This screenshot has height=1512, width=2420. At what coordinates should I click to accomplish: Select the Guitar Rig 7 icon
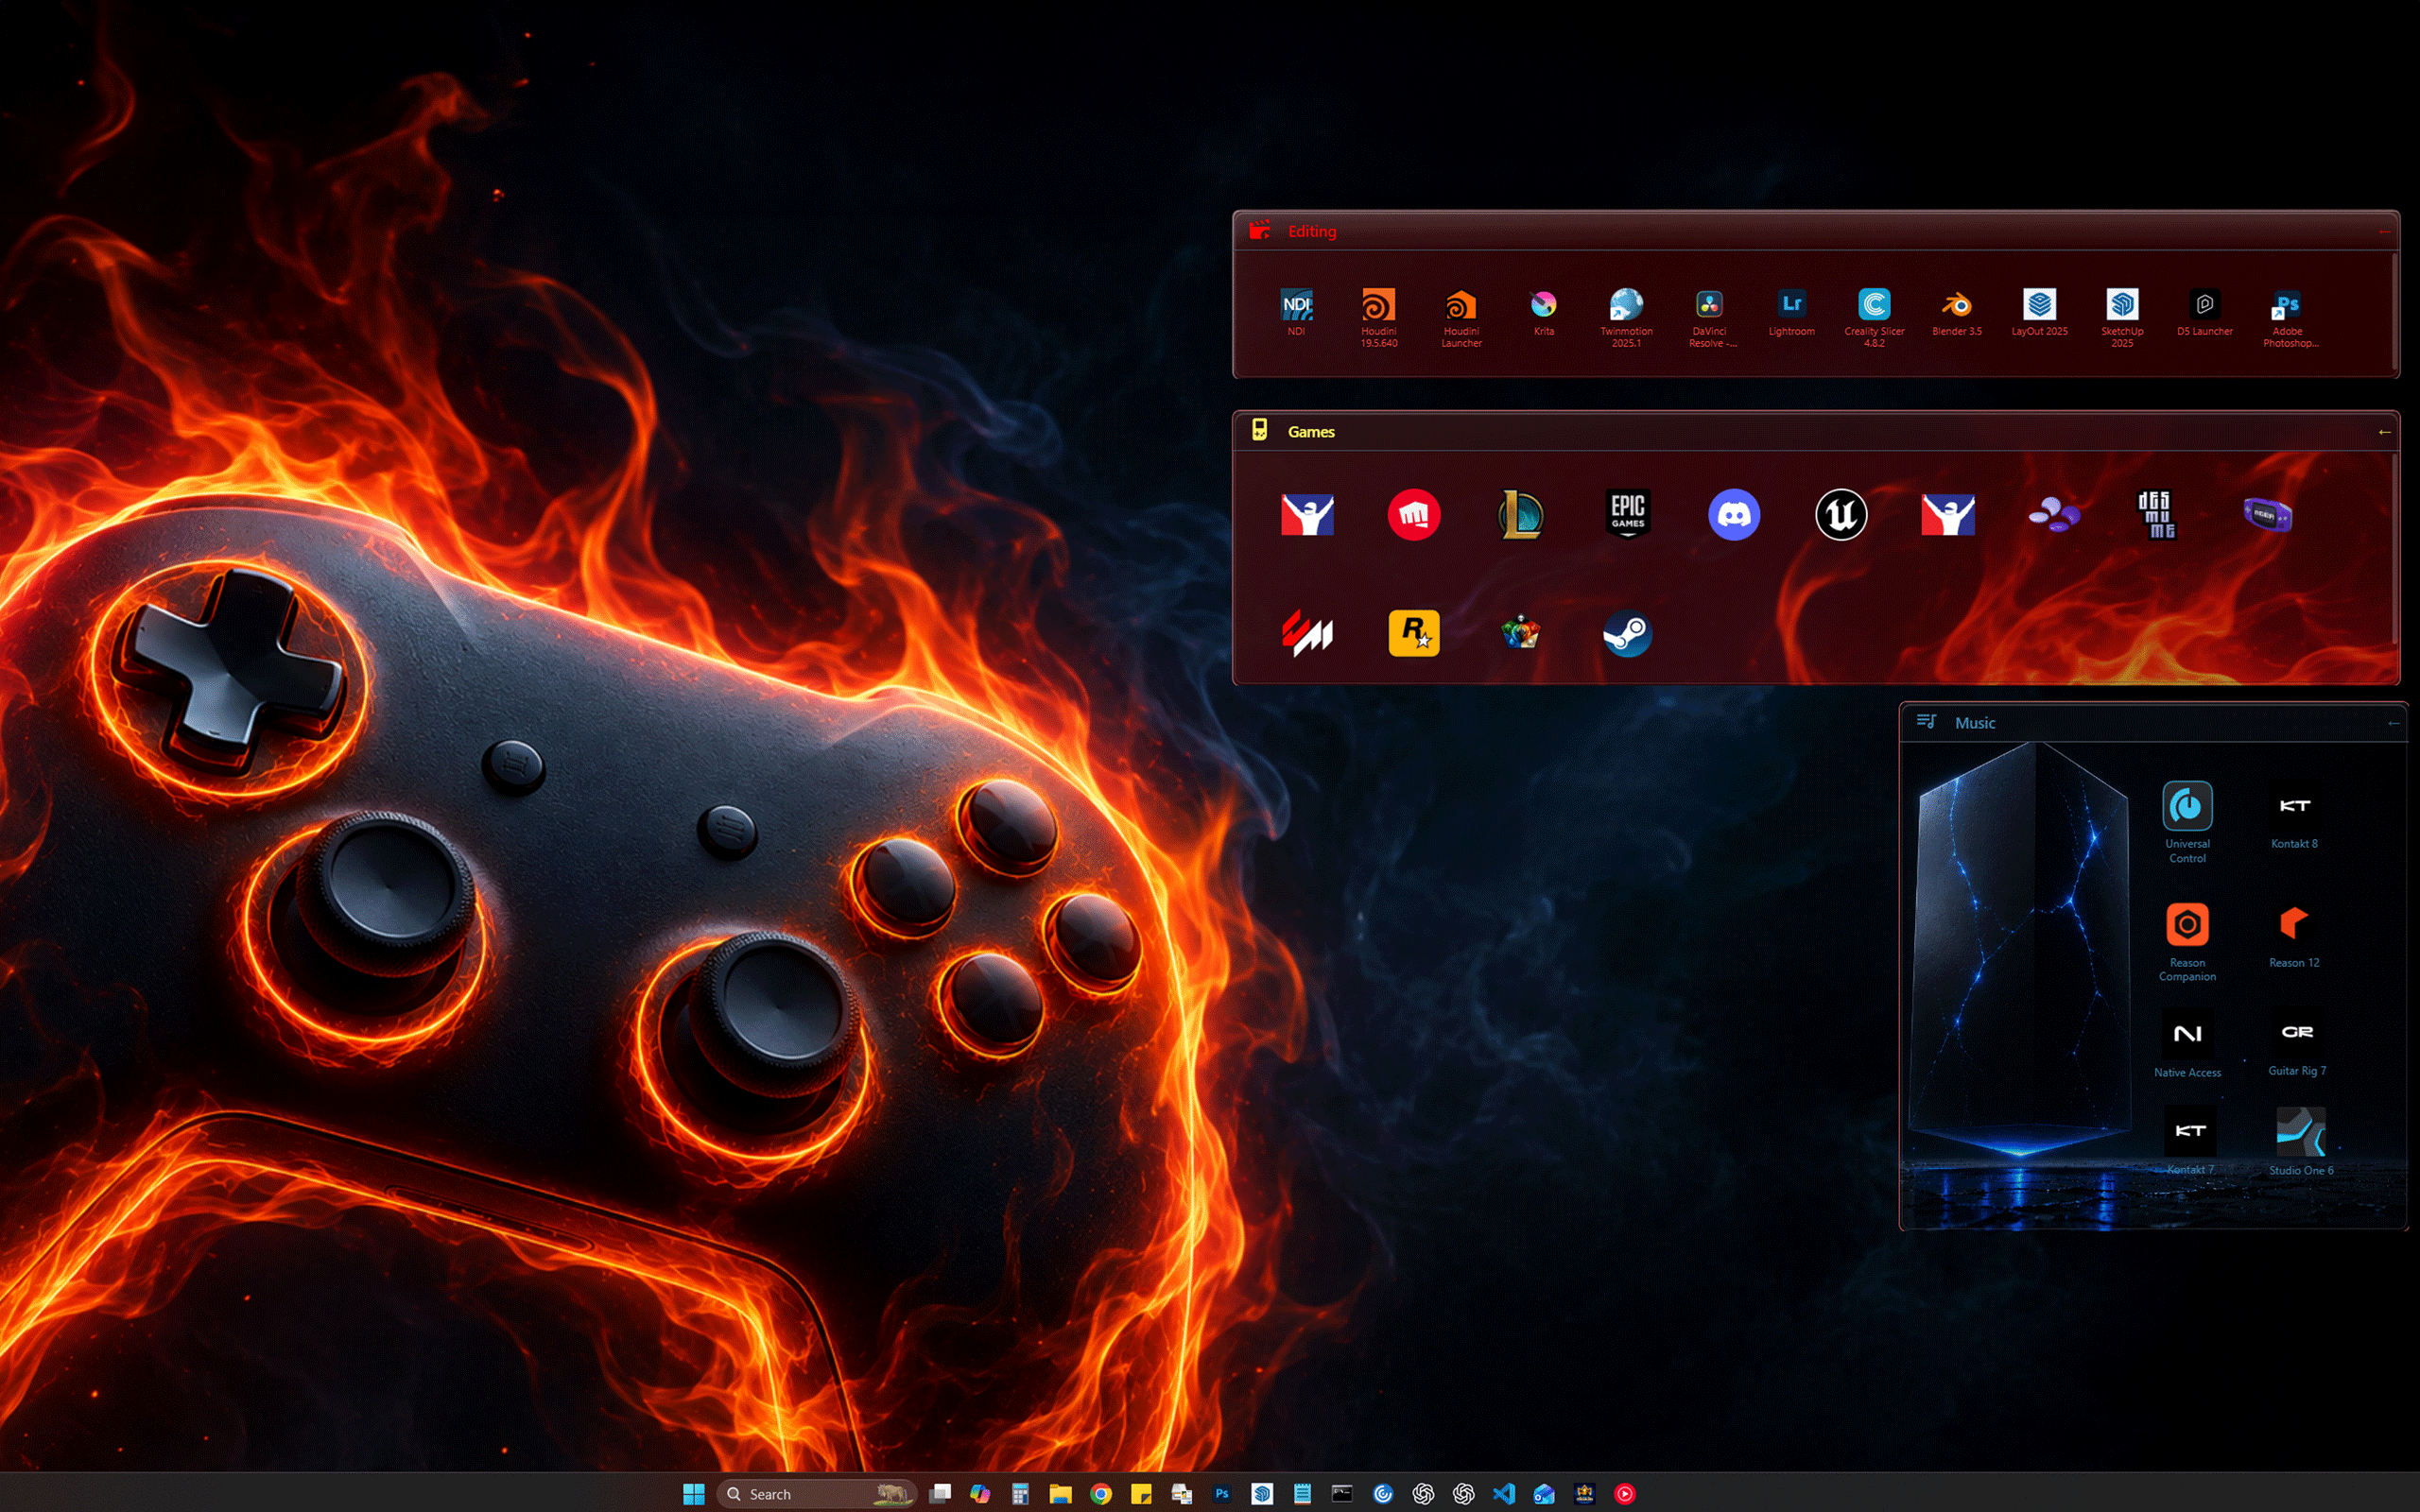click(2297, 1043)
